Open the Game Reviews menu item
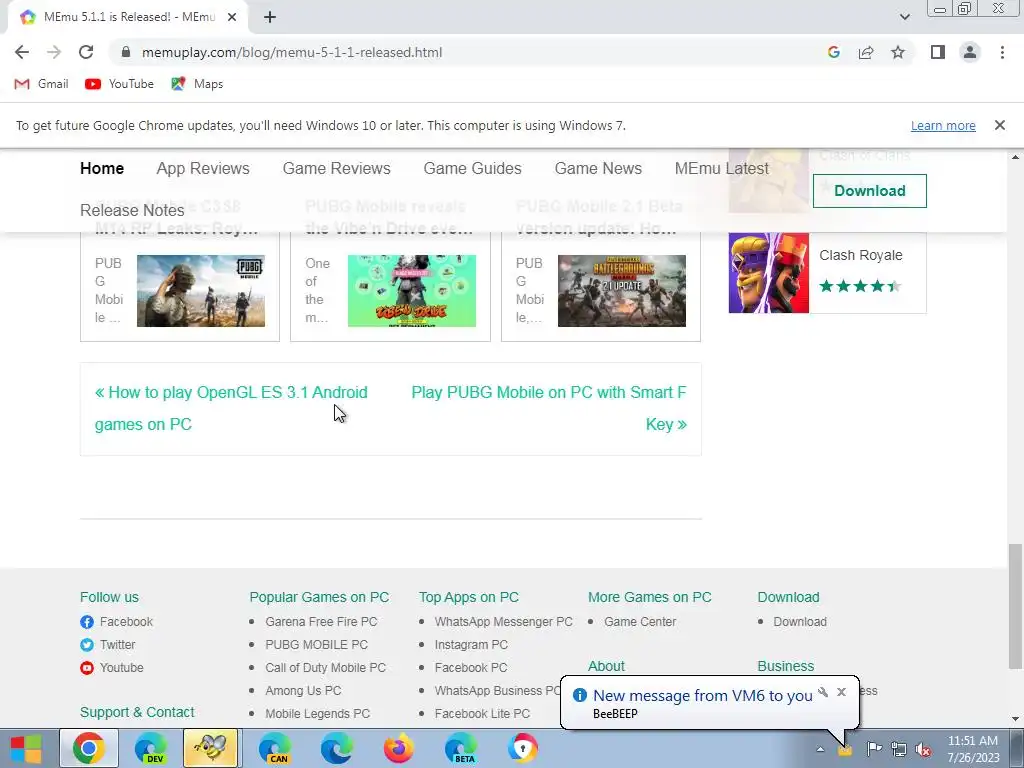 click(x=336, y=168)
